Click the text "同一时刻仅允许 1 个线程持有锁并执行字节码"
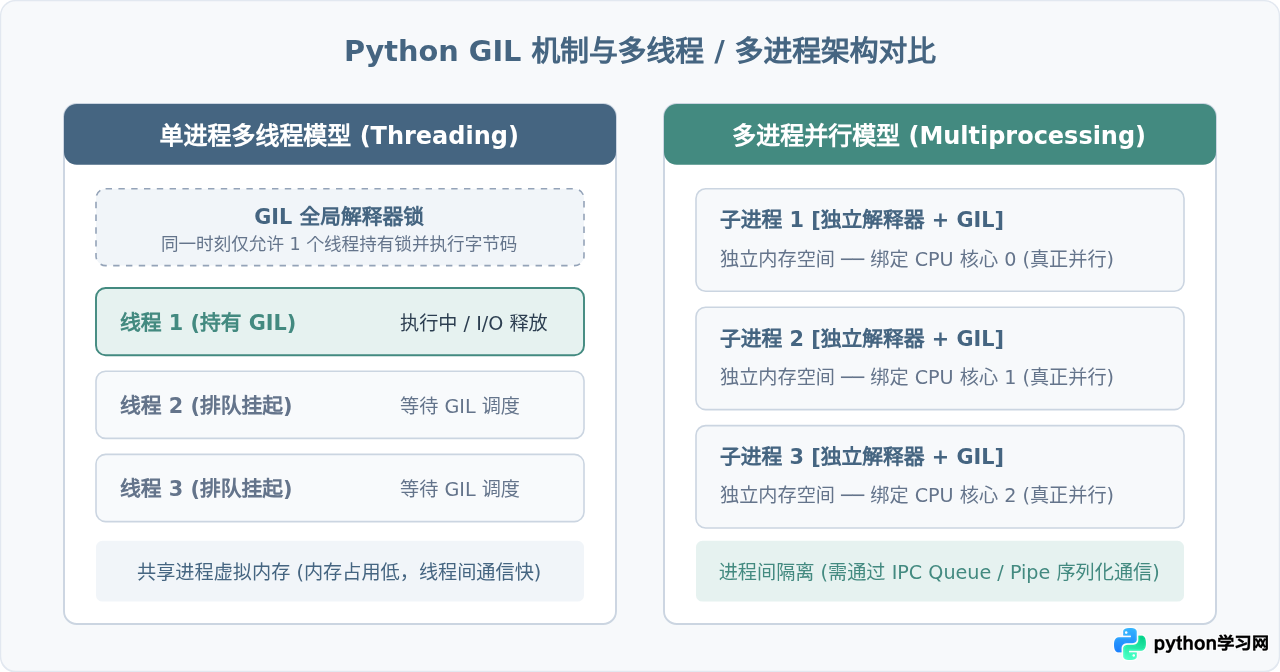Image resolution: width=1280 pixels, height=672 pixels. [340, 244]
